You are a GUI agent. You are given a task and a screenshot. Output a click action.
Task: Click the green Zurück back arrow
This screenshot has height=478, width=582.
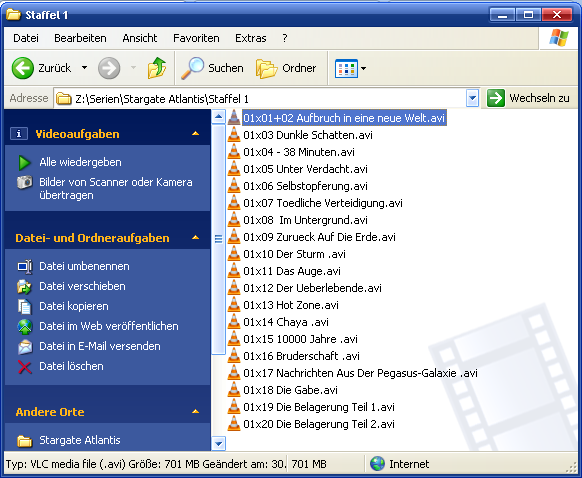22,68
